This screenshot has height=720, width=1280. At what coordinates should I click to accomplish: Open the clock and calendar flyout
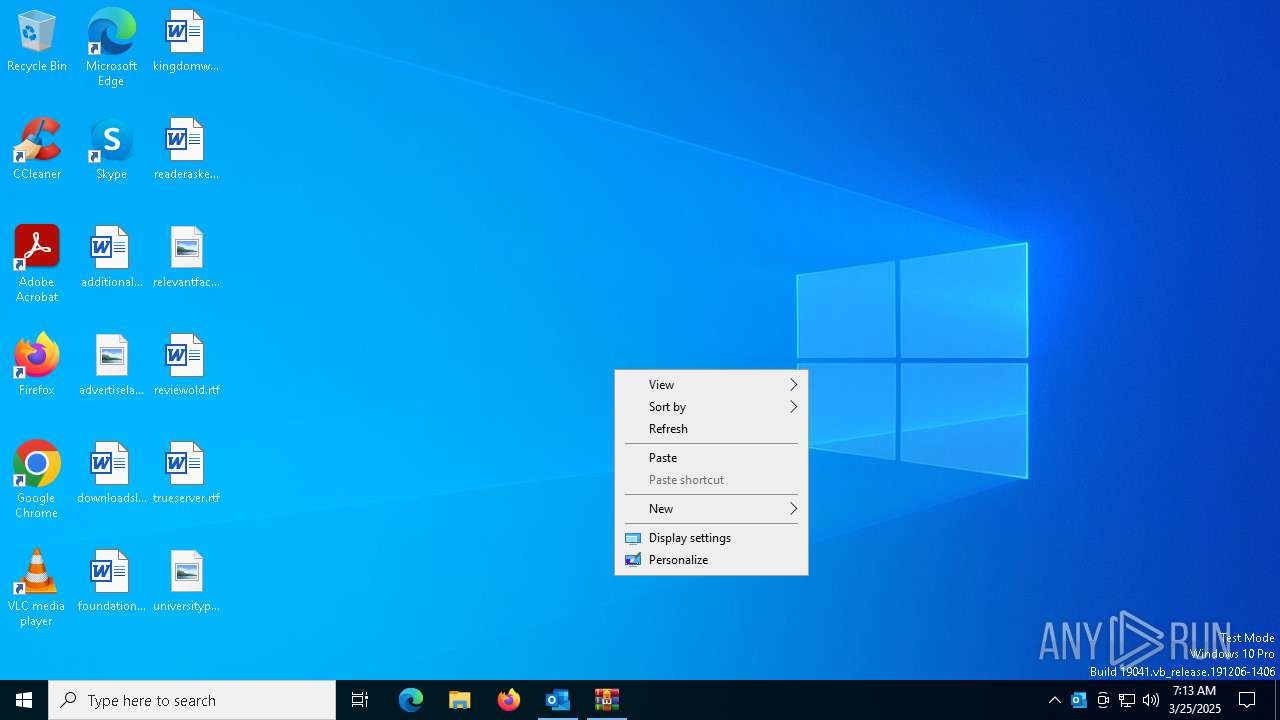[x=1195, y=700]
